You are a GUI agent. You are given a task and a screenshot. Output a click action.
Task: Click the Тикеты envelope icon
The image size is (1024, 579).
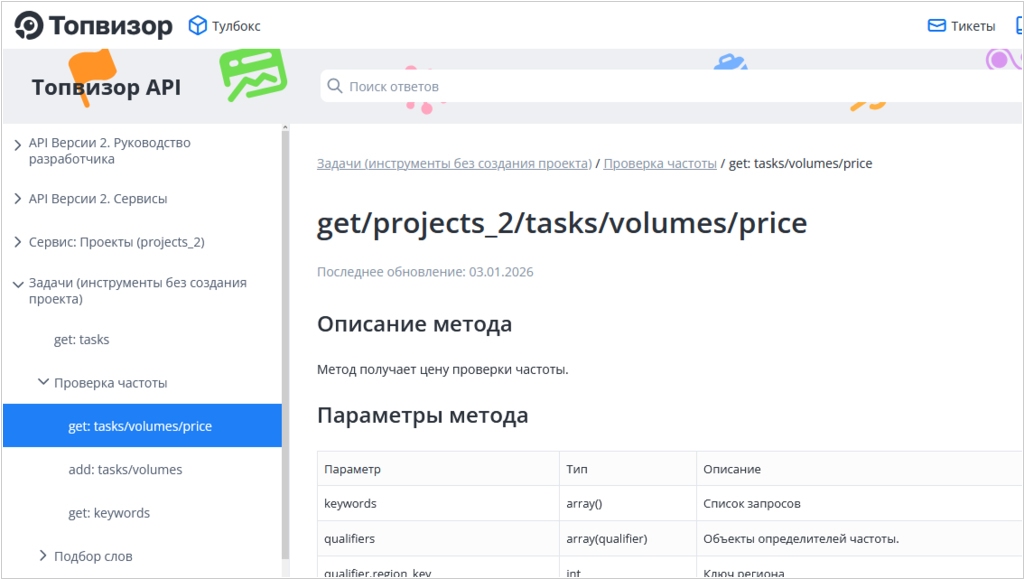[937, 26]
